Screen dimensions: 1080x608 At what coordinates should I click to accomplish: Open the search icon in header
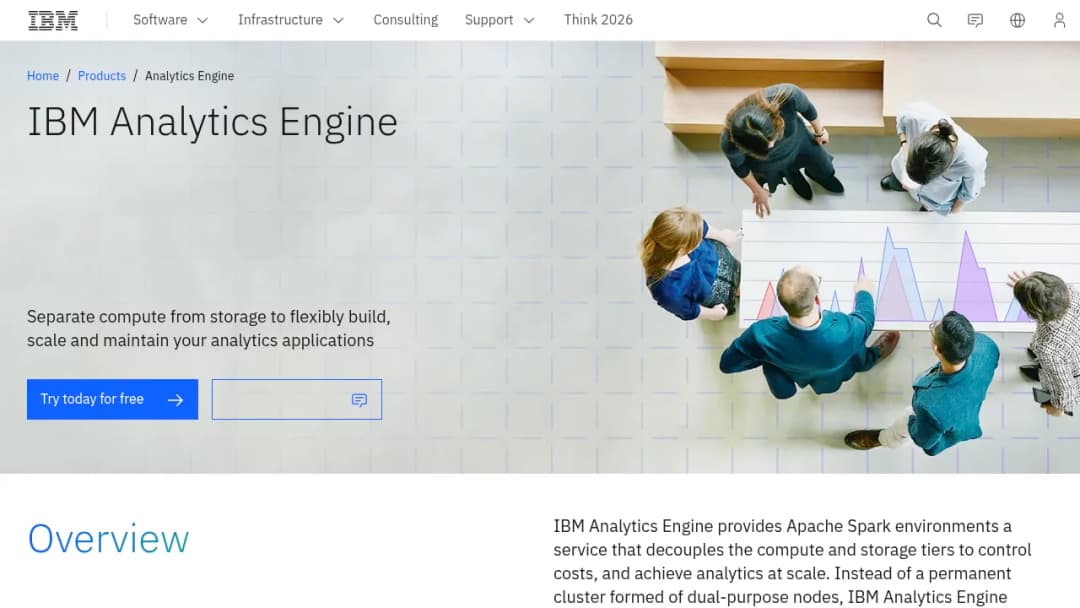pos(934,20)
